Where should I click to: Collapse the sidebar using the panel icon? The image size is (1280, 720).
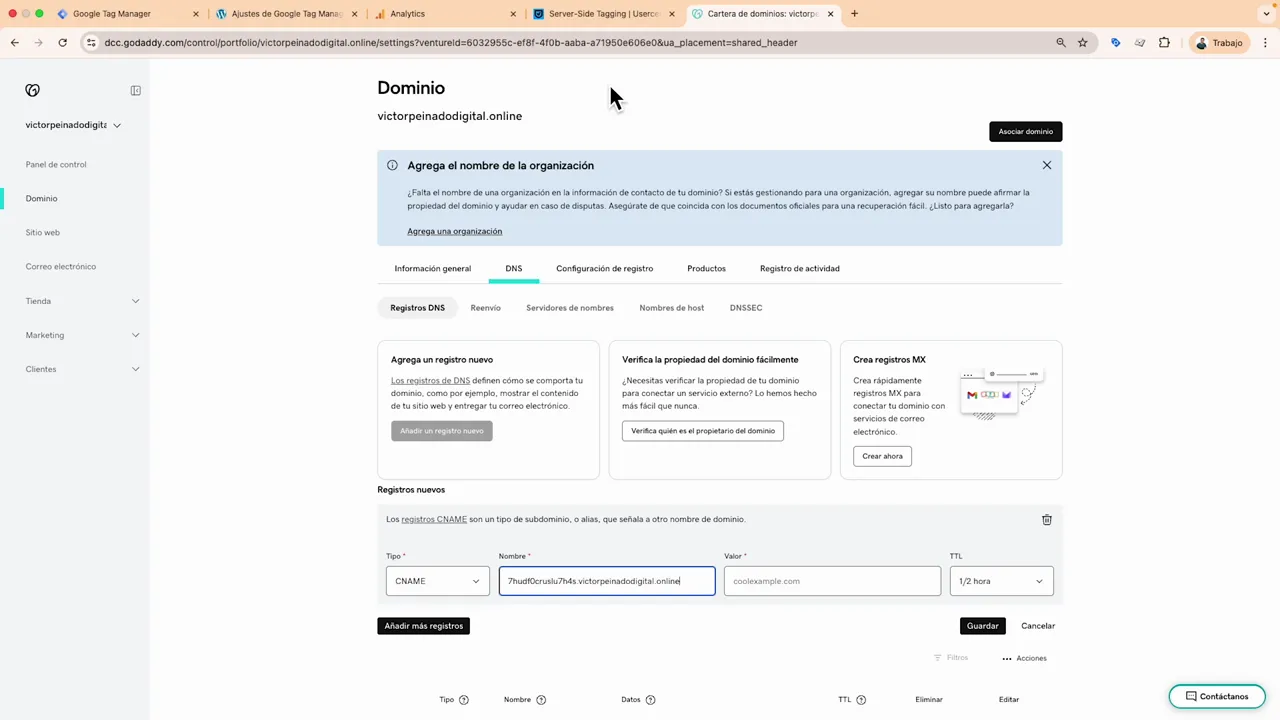point(136,90)
